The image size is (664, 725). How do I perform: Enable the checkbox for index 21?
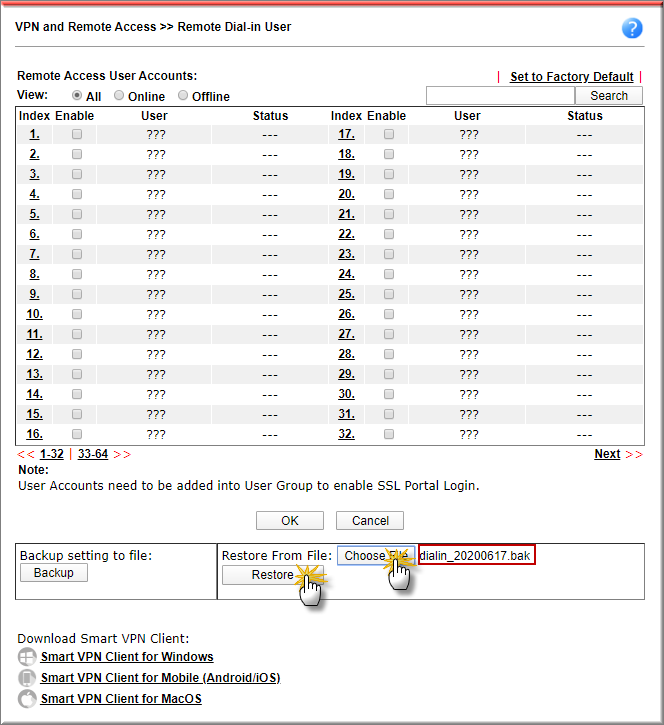coord(389,214)
